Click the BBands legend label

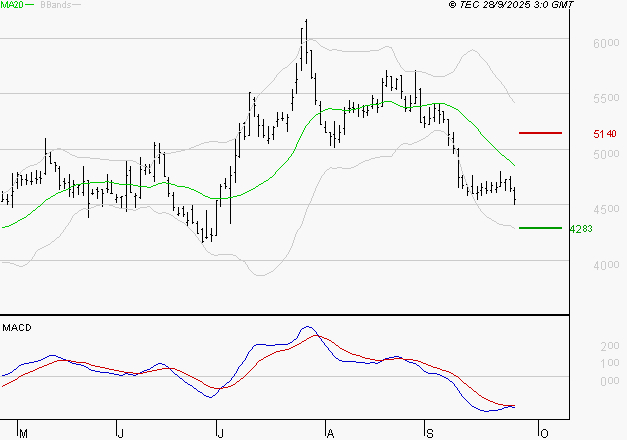pos(56,5)
